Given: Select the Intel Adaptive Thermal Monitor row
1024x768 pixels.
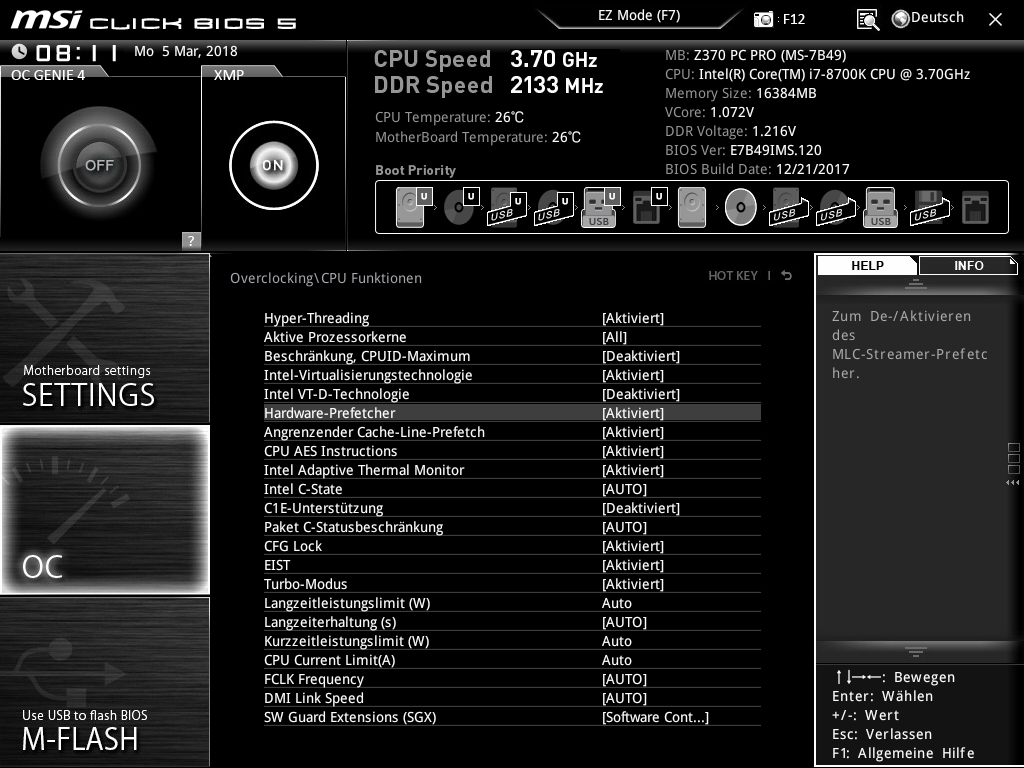Looking at the screenshot, I should (512, 470).
